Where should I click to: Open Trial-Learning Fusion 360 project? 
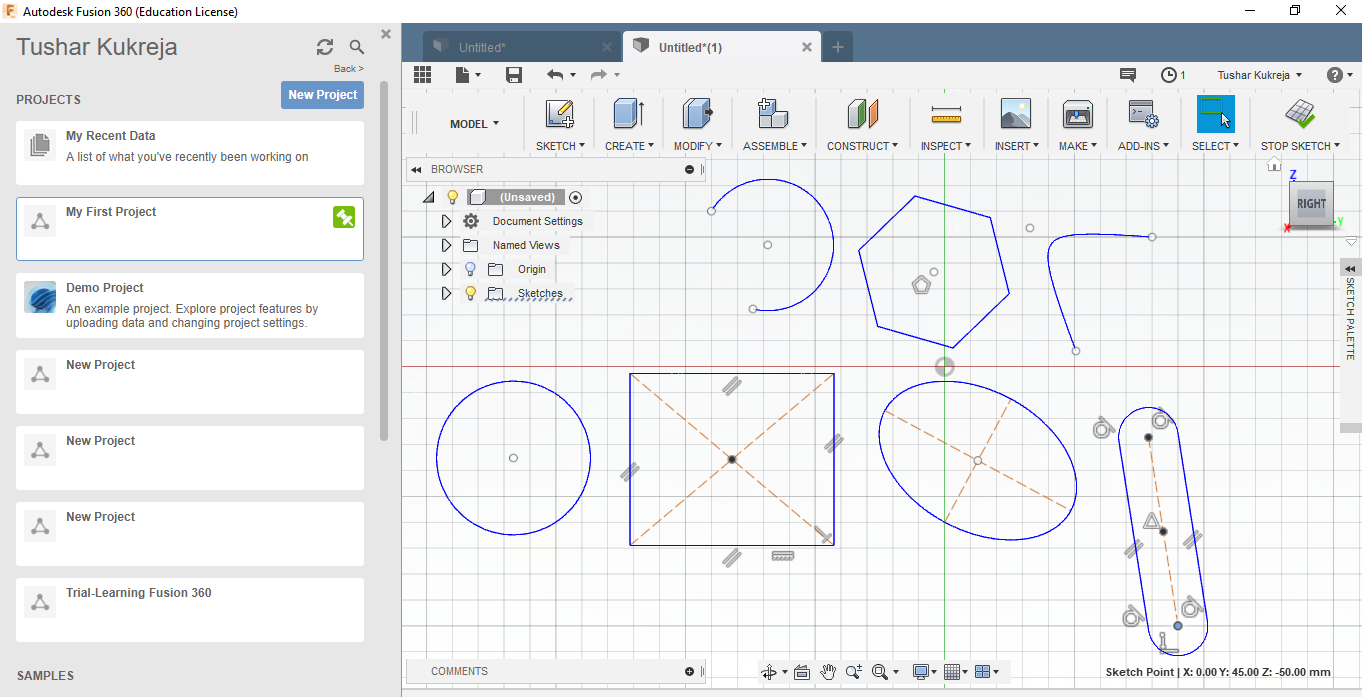[190, 609]
